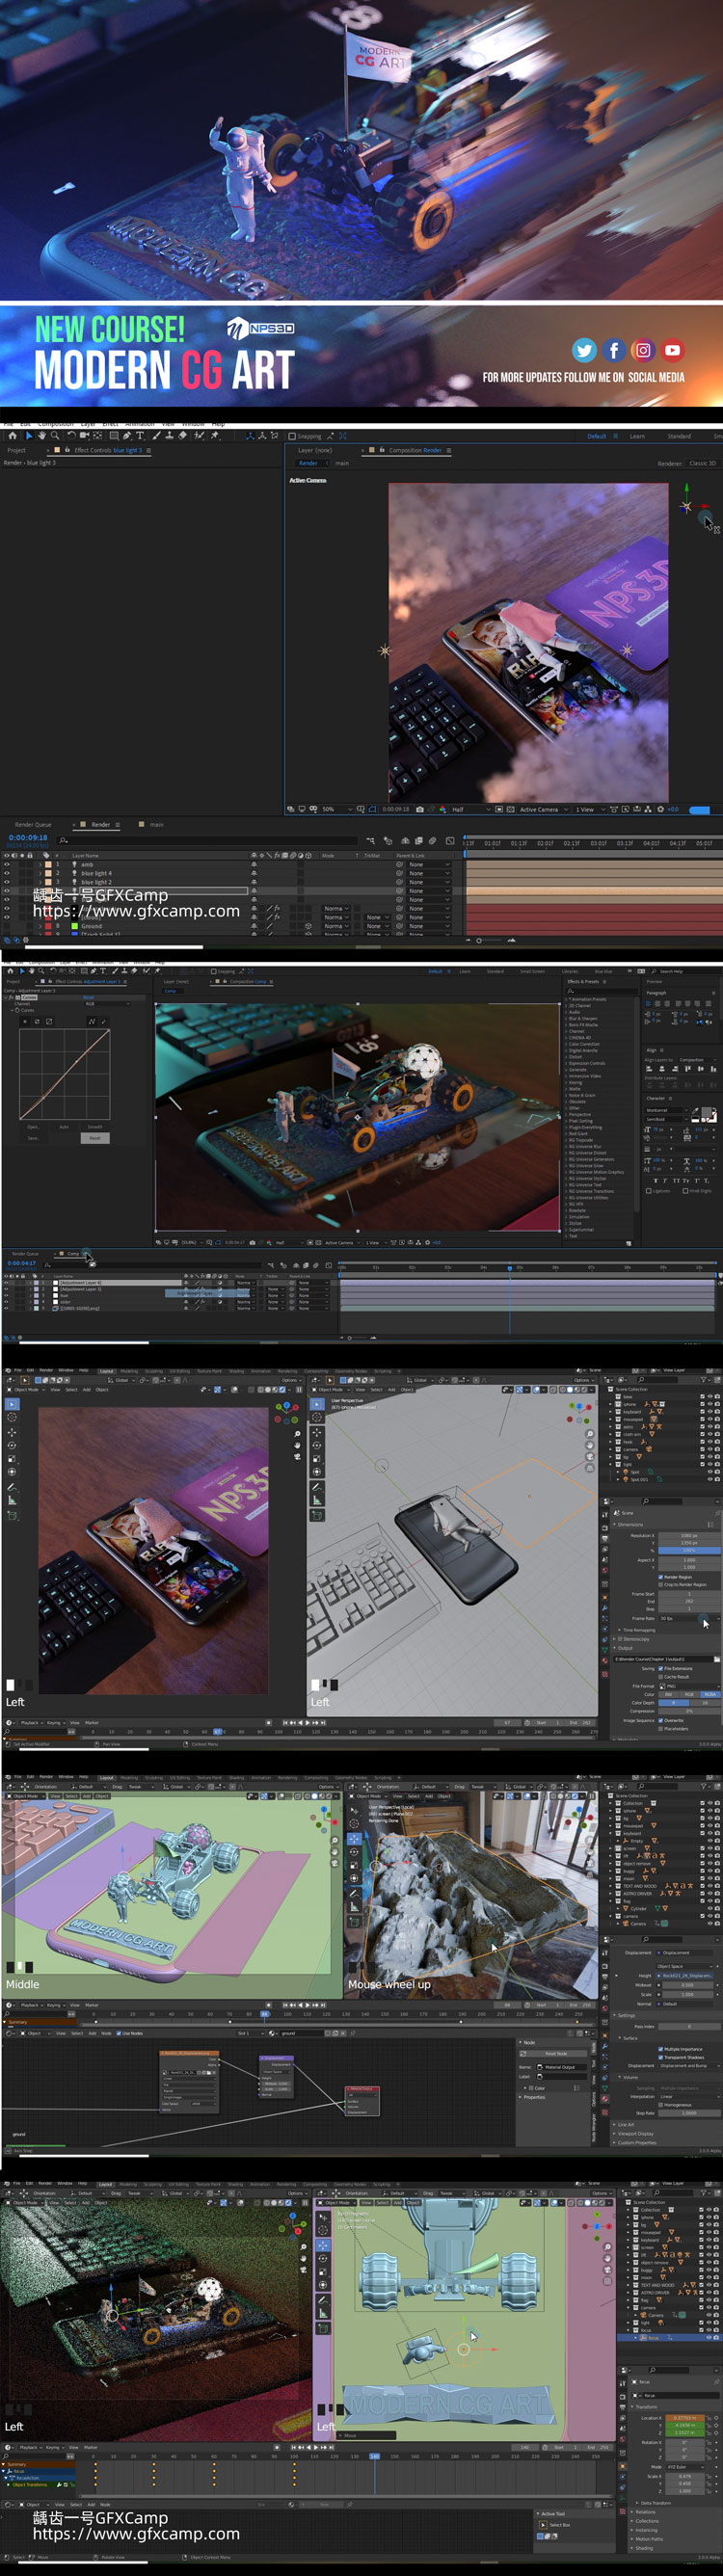Toggle Ligatures checkbox in Character panel
This screenshot has width=723, height=2576.
(649, 1191)
